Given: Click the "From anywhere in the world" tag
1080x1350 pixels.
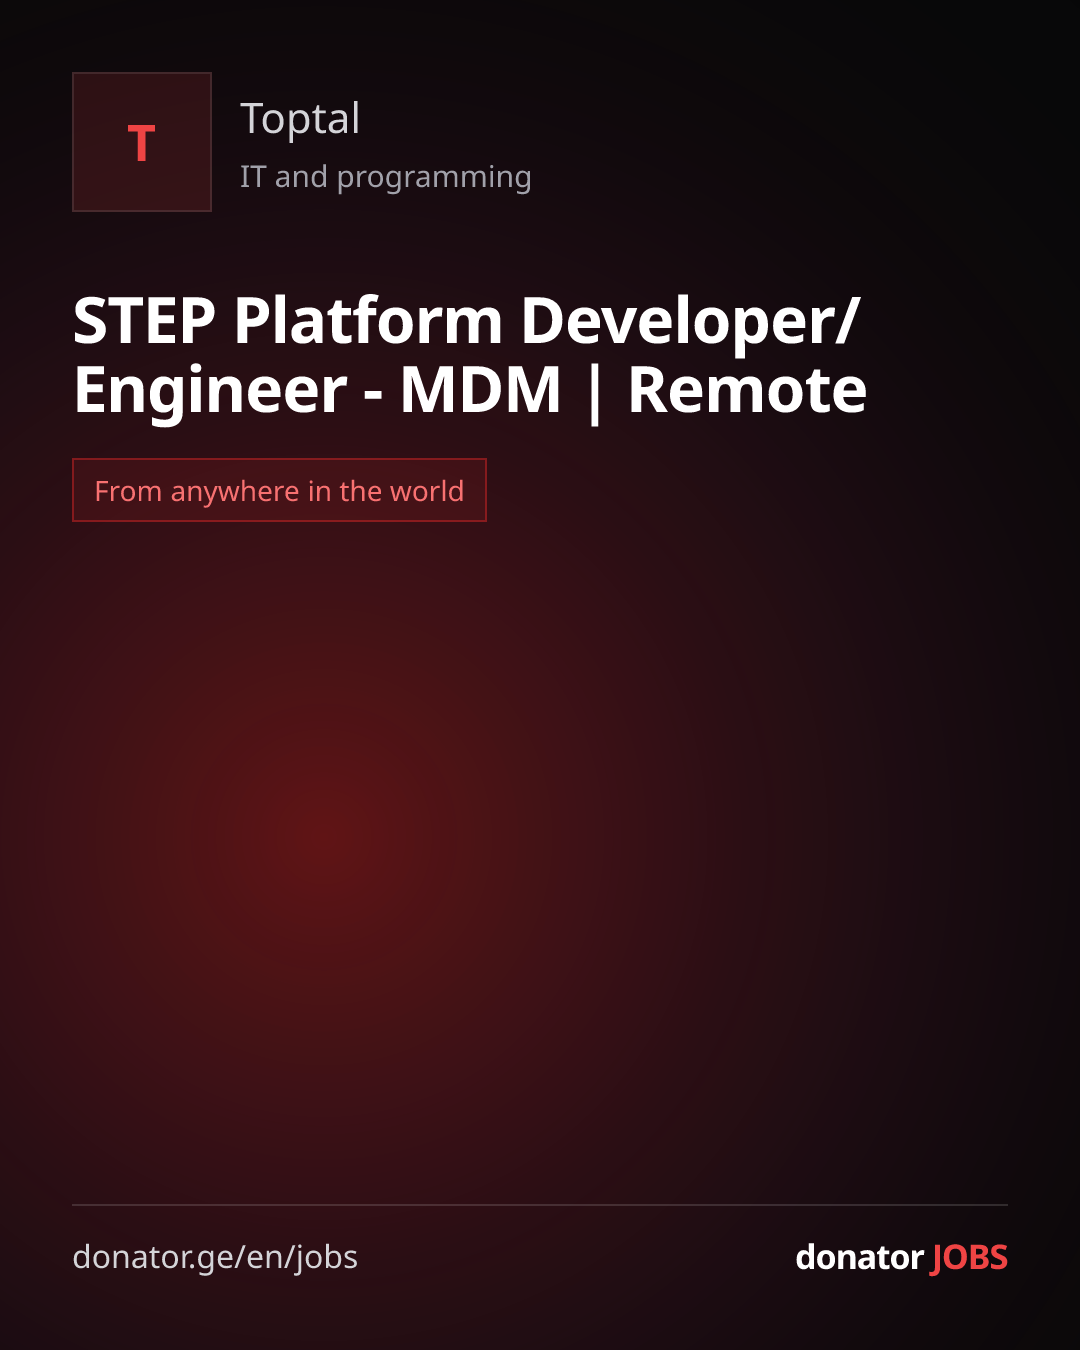Looking at the screenshot, I should click(279, 490).
